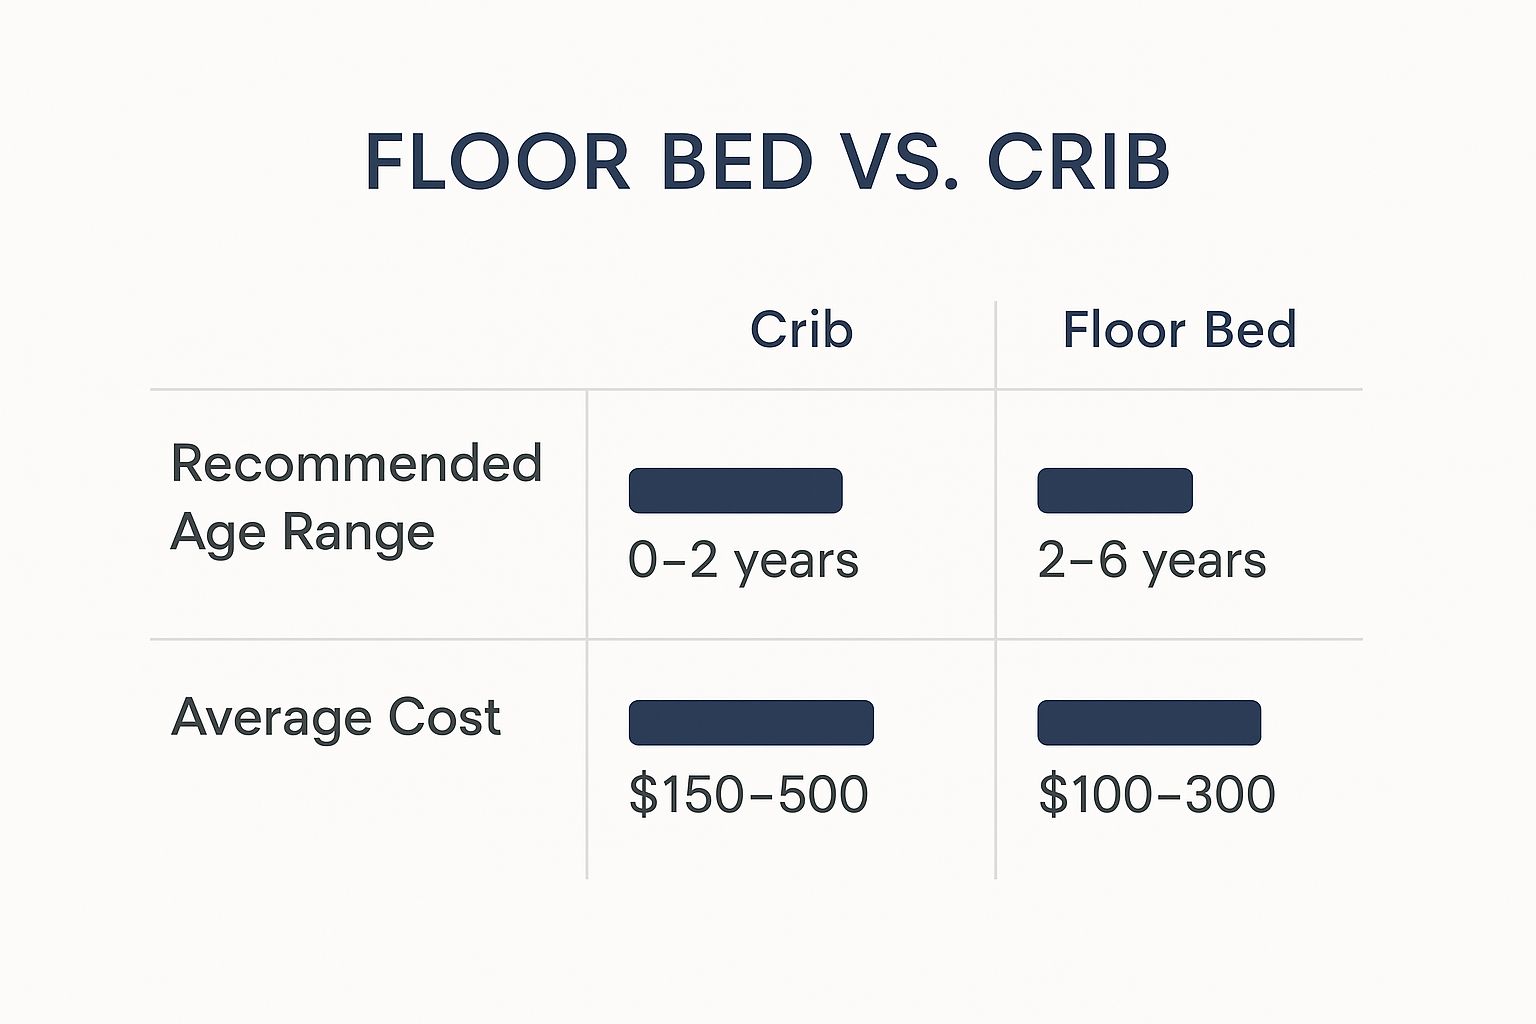Click the words Age Range in row label

303,532
